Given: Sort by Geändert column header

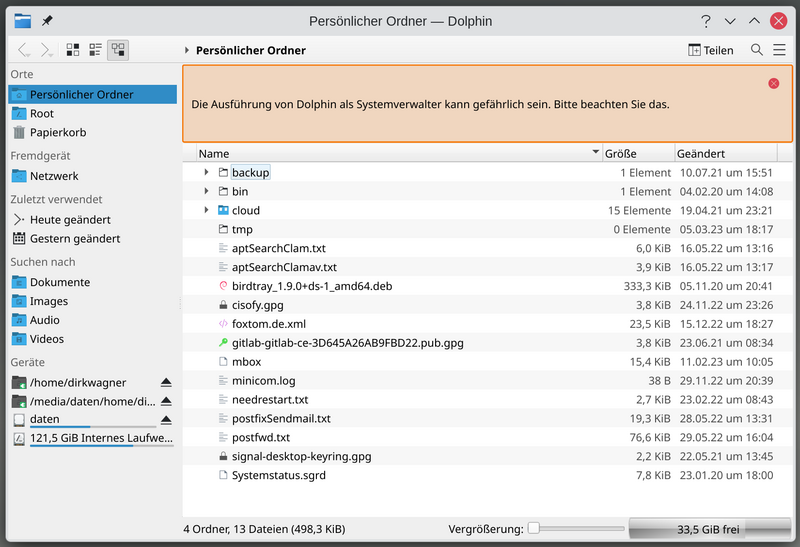Looking at the screenshot, I should coord(726,154).
